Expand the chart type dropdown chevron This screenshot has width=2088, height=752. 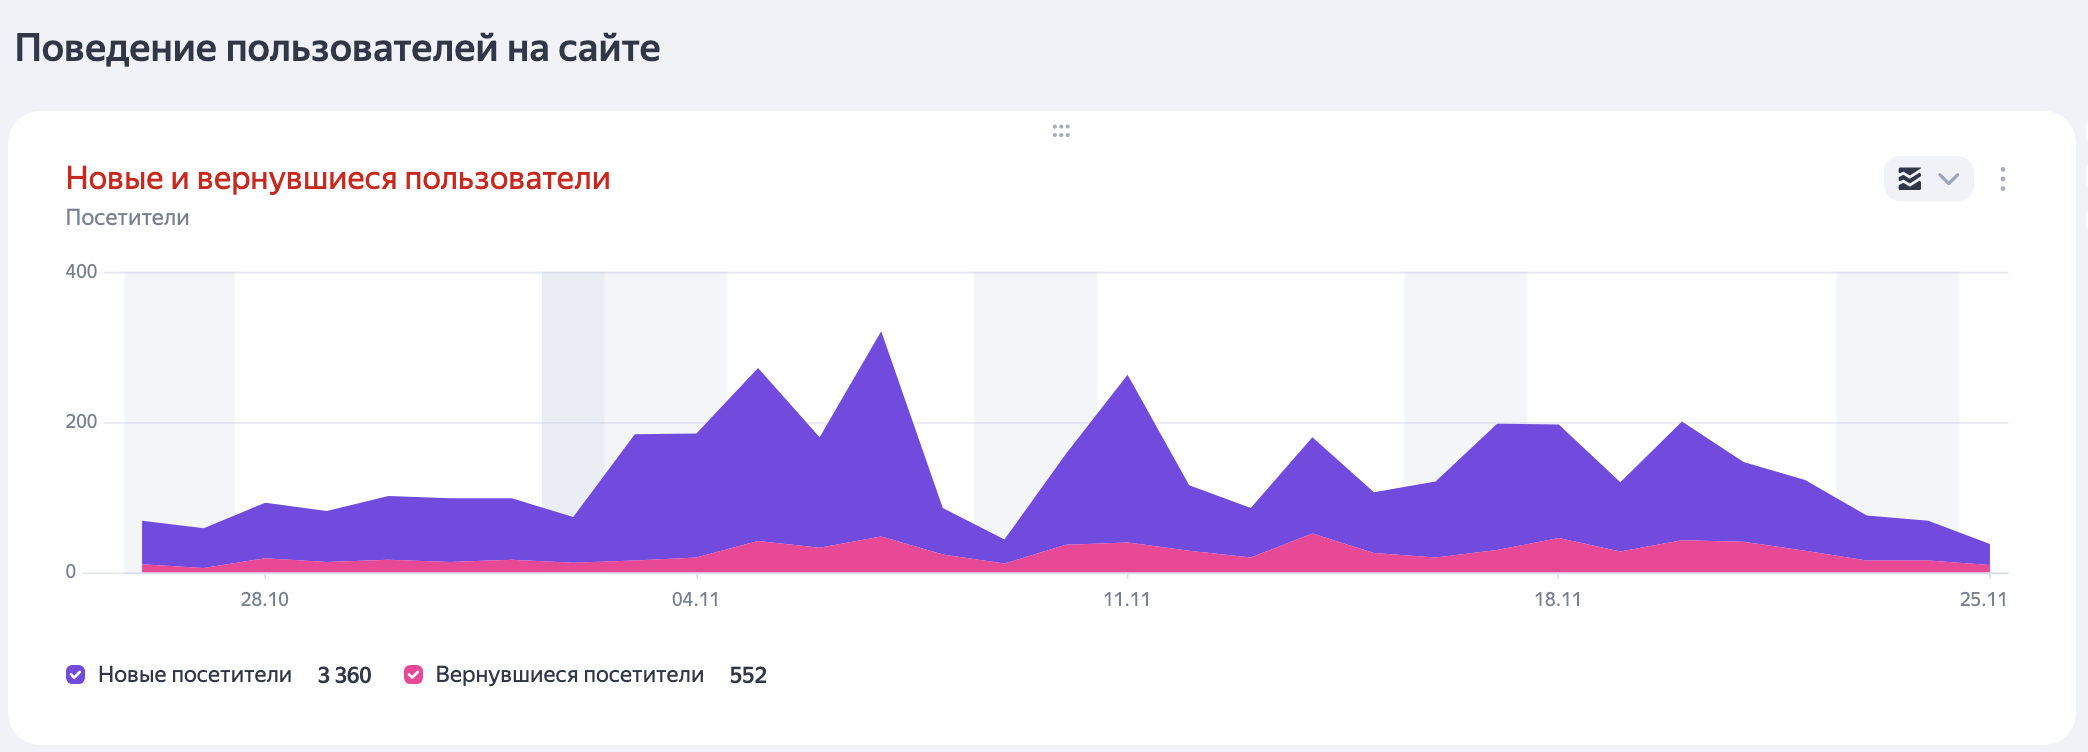click(1948, 179)
